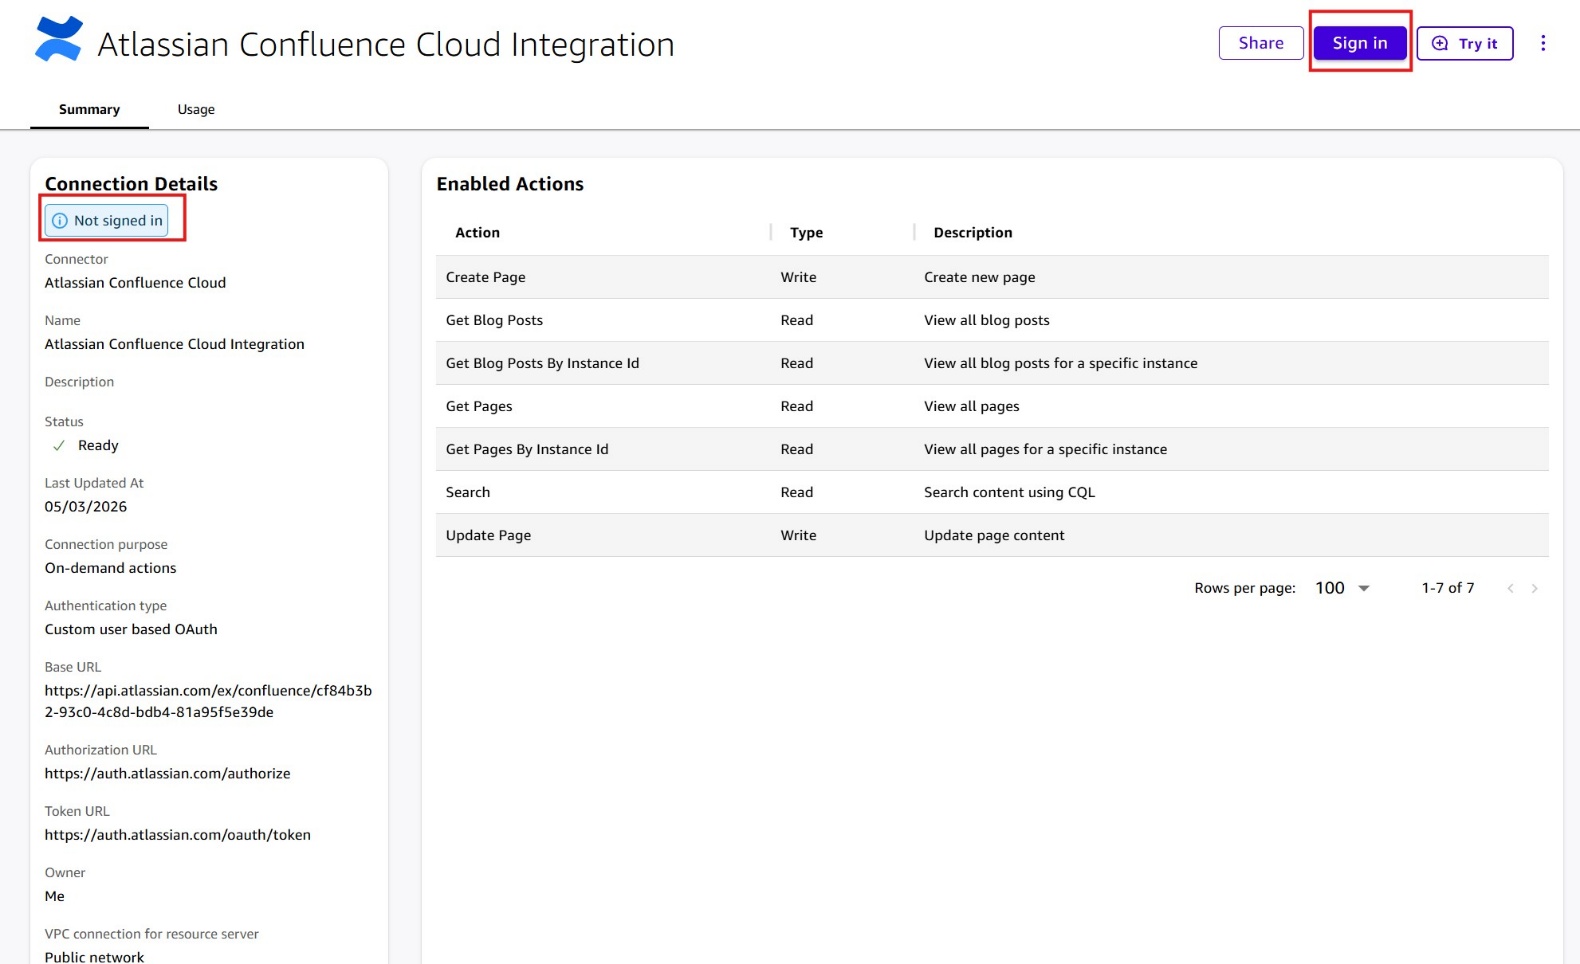Click the 'View all pages' description cell

pyautogui.click(x=971, y=406)
